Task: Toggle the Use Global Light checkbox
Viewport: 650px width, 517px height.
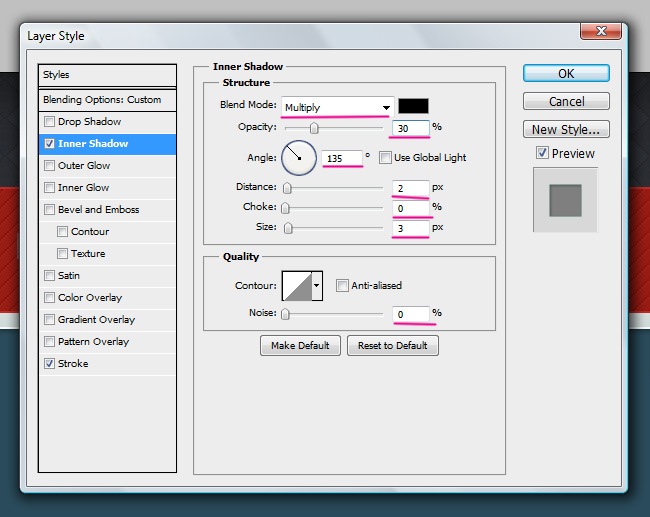Action: [386, 158]
